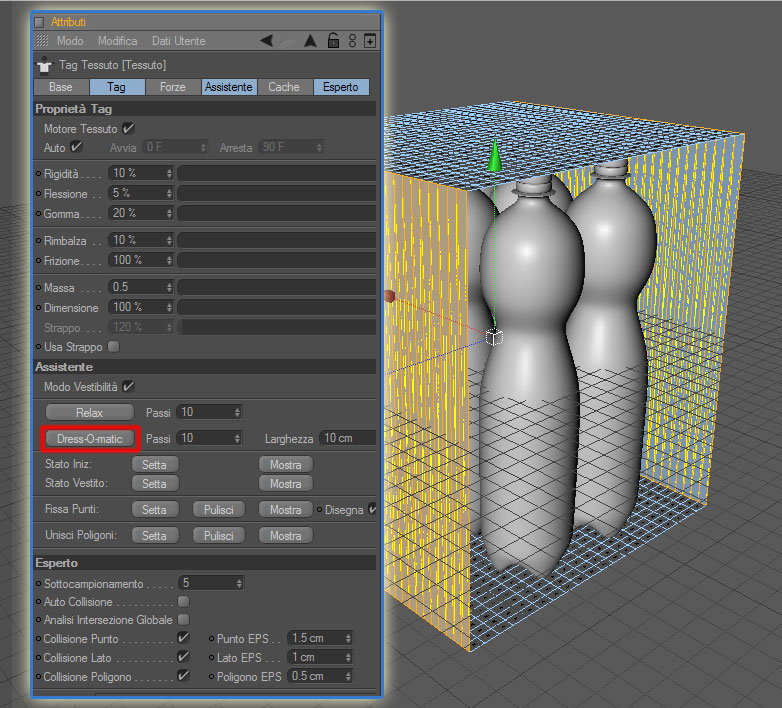Open the Modifica menu
This screenshot has height=708, width=782.
point(118,41)
